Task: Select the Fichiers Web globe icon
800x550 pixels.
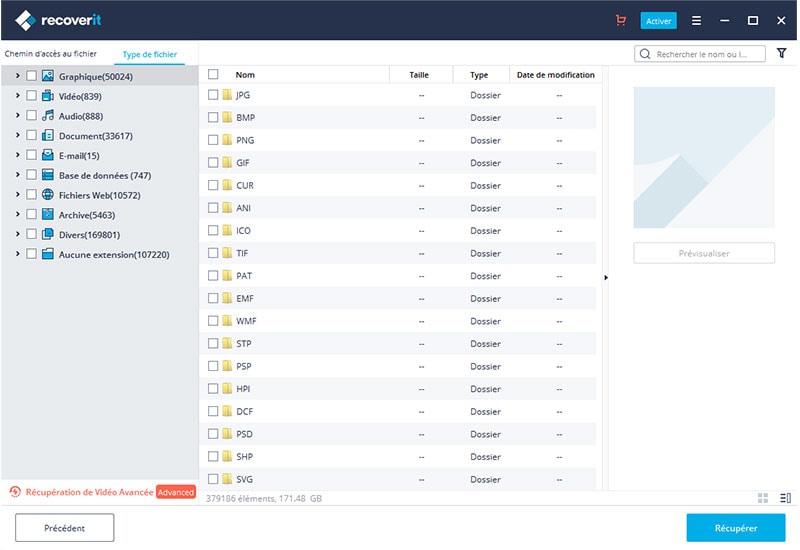Action: [48, 195]
